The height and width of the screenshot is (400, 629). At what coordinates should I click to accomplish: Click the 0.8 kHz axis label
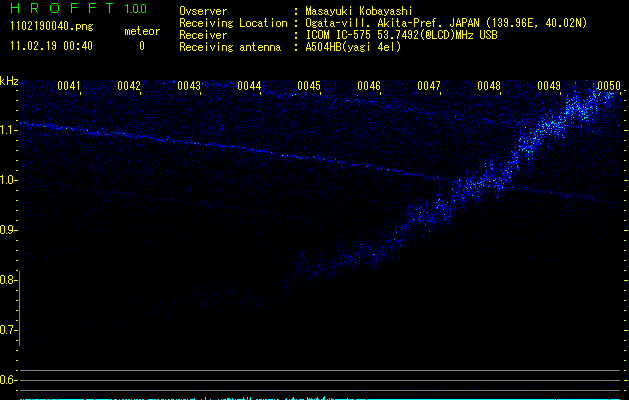pyautogui.click(x=8, y=280)
